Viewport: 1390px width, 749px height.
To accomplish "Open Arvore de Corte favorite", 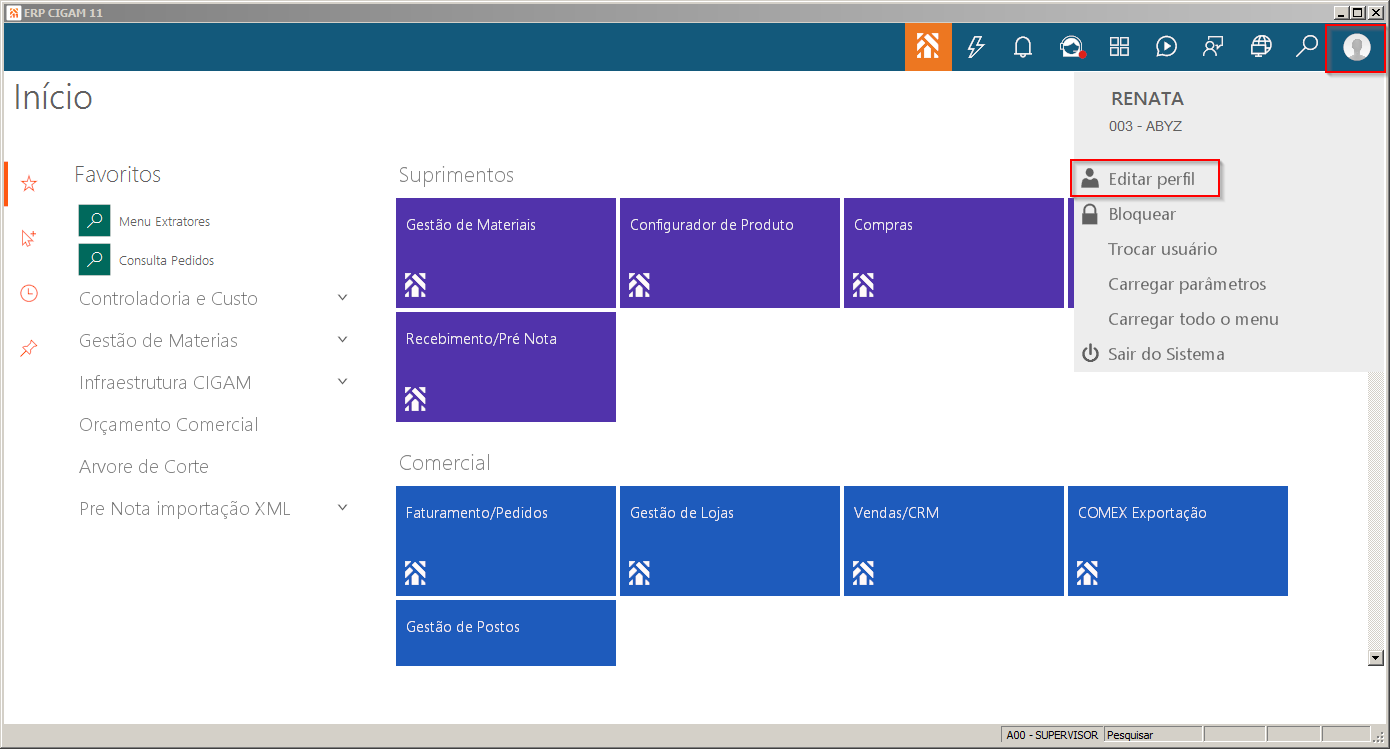I will click(x=144, y=467).
